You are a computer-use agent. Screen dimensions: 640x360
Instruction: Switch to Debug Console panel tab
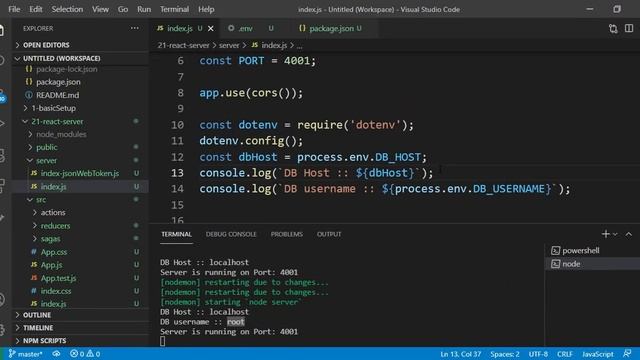point(231,234)
